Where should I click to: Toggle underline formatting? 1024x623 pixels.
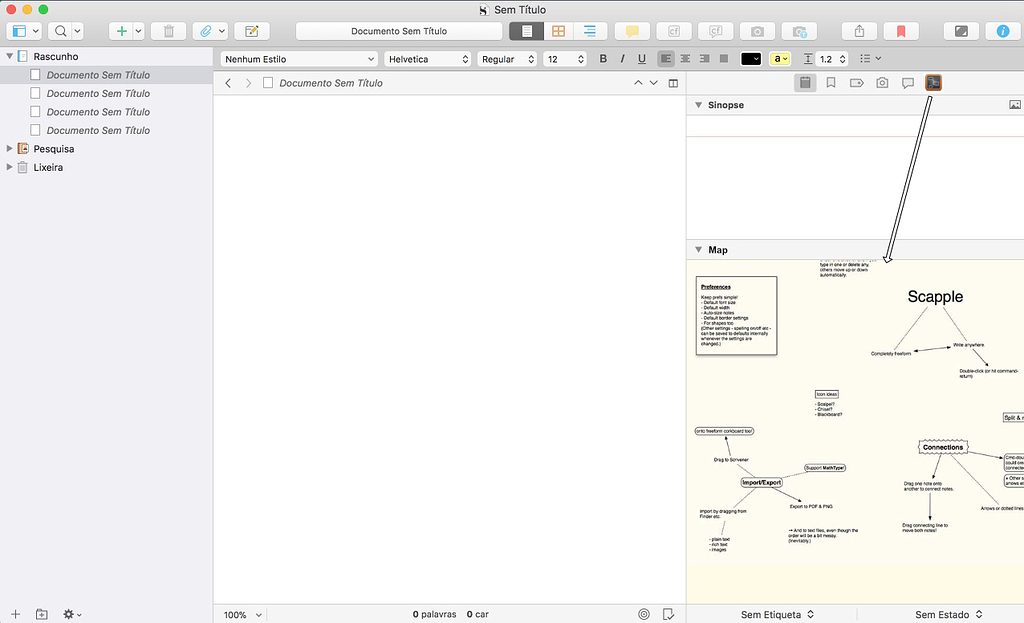(x=640, y=58)
